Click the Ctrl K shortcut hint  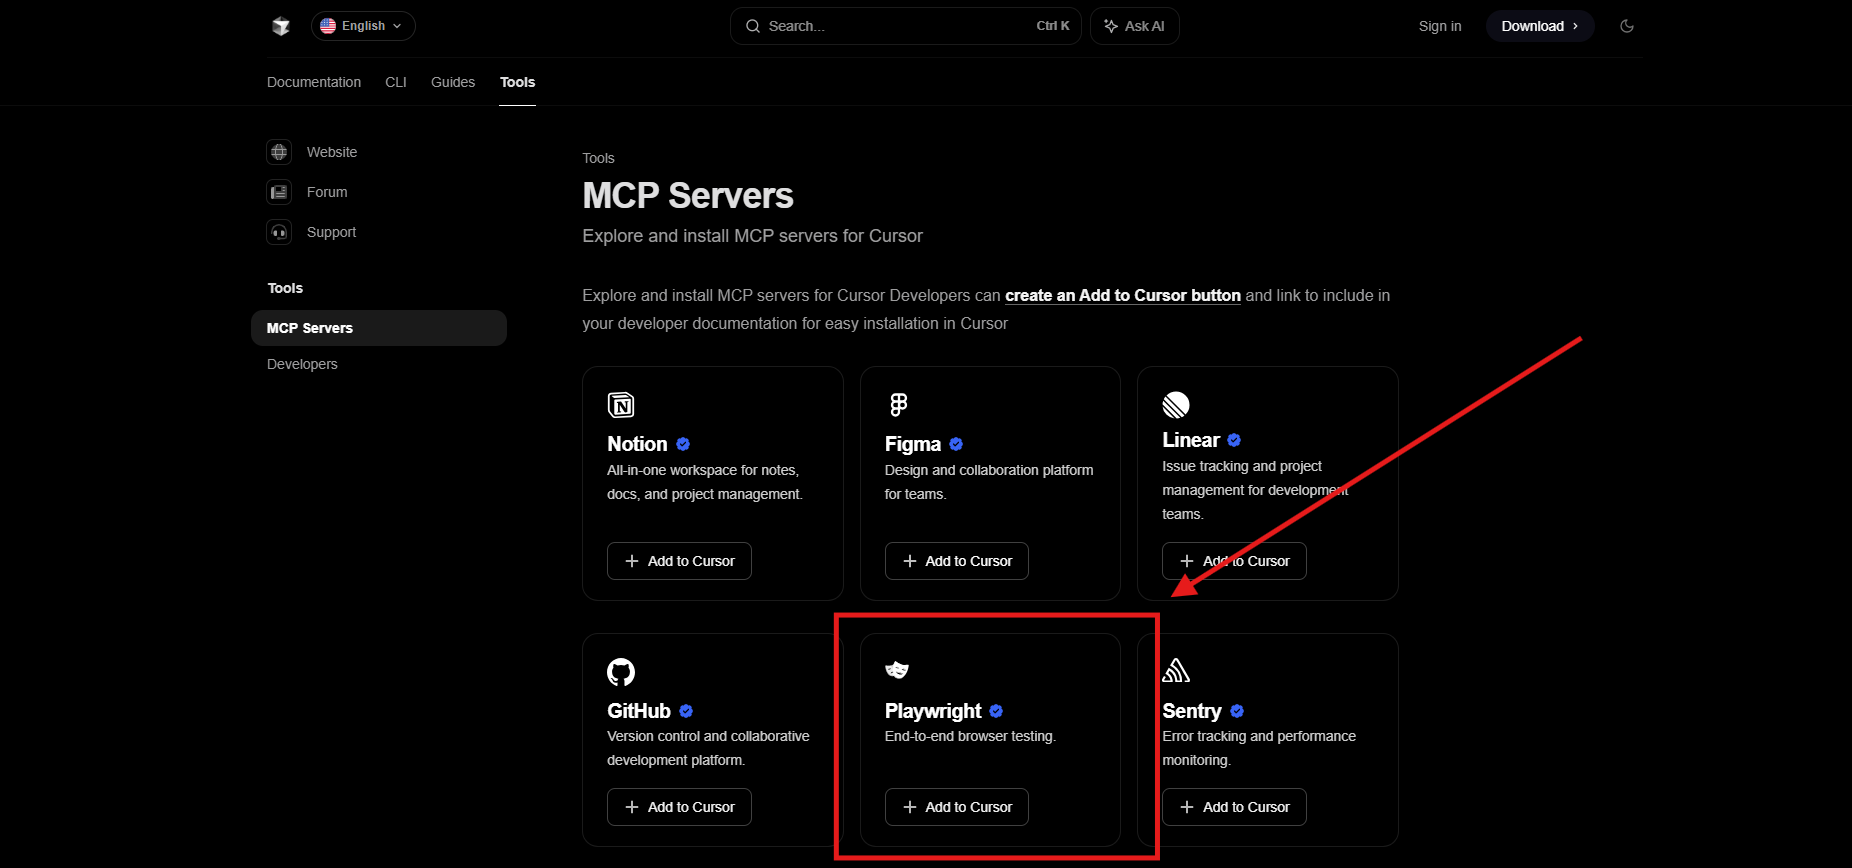[x=1053, y=26]
